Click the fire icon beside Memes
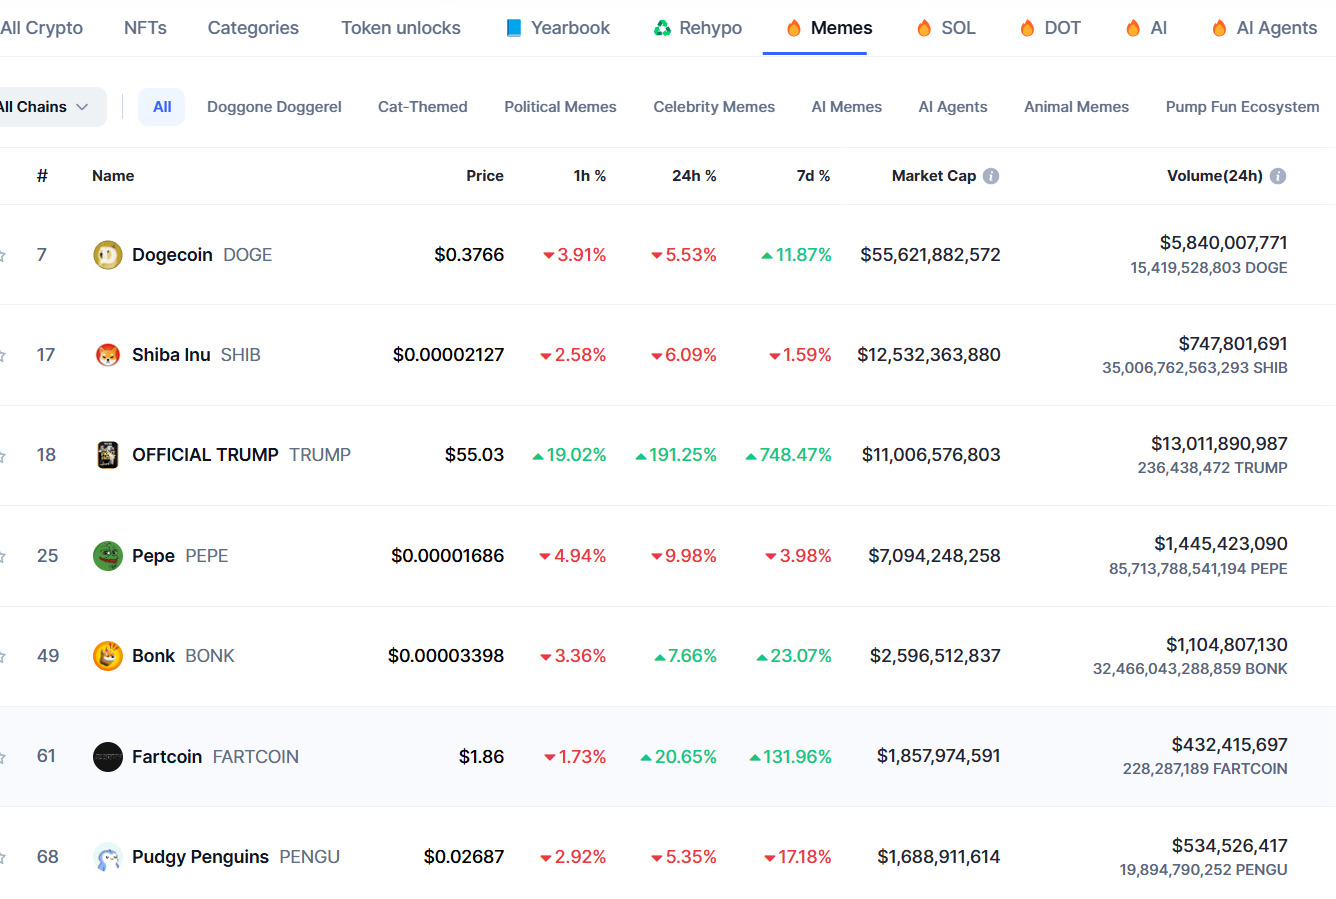 [794, 28]
